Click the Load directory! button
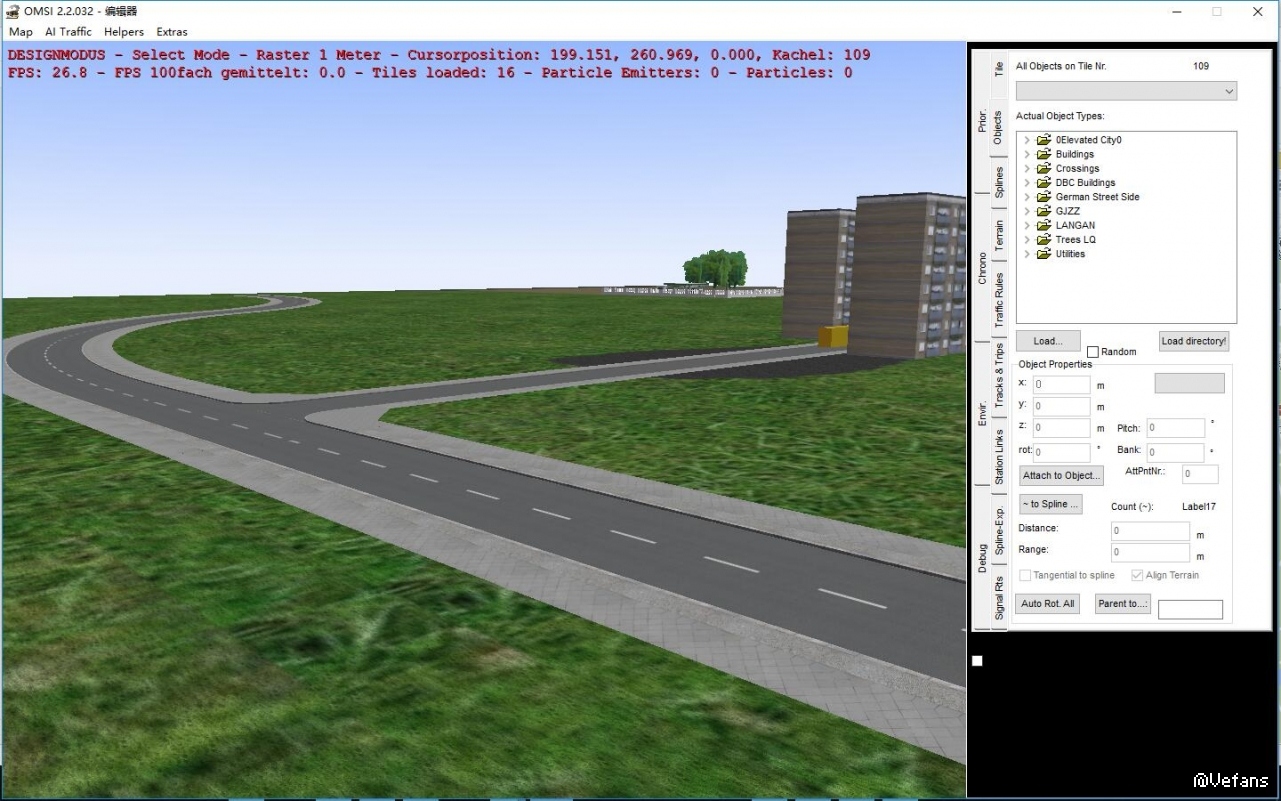This screenshot has height=801, width=1281. 1194,341
